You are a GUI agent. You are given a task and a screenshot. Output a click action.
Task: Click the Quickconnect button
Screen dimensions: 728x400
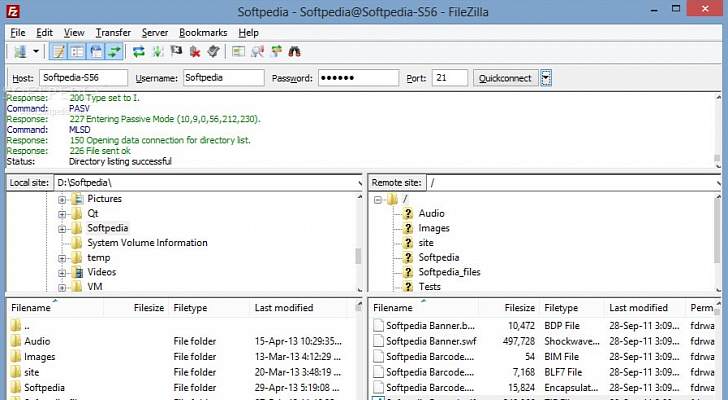[505, 78]
